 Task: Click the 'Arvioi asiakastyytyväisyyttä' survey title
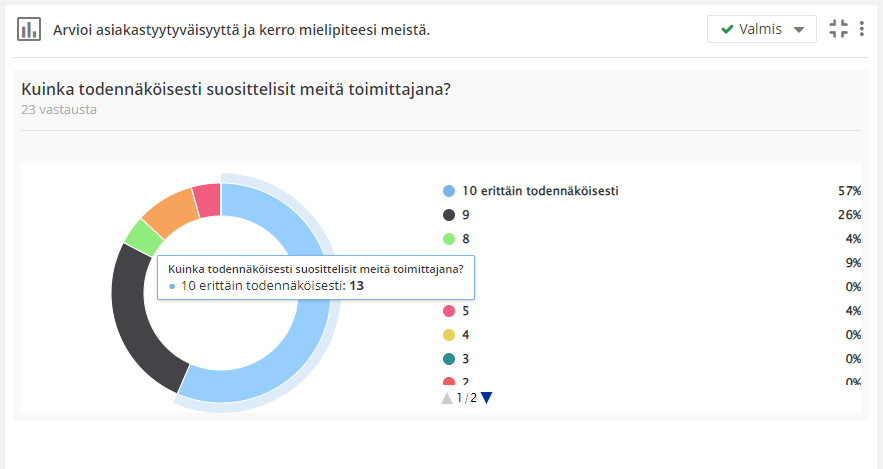pyautogui.click(x=241, y=30)
